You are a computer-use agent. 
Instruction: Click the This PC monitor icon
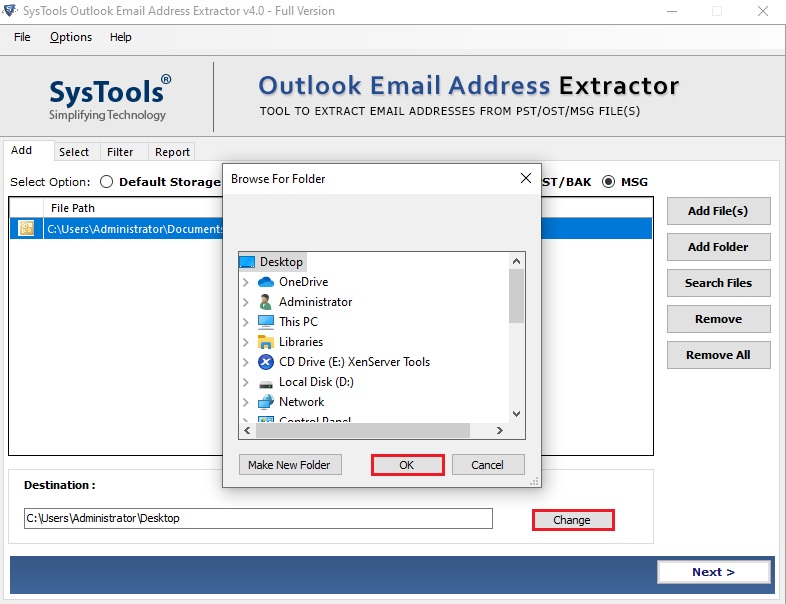point(266,322)
